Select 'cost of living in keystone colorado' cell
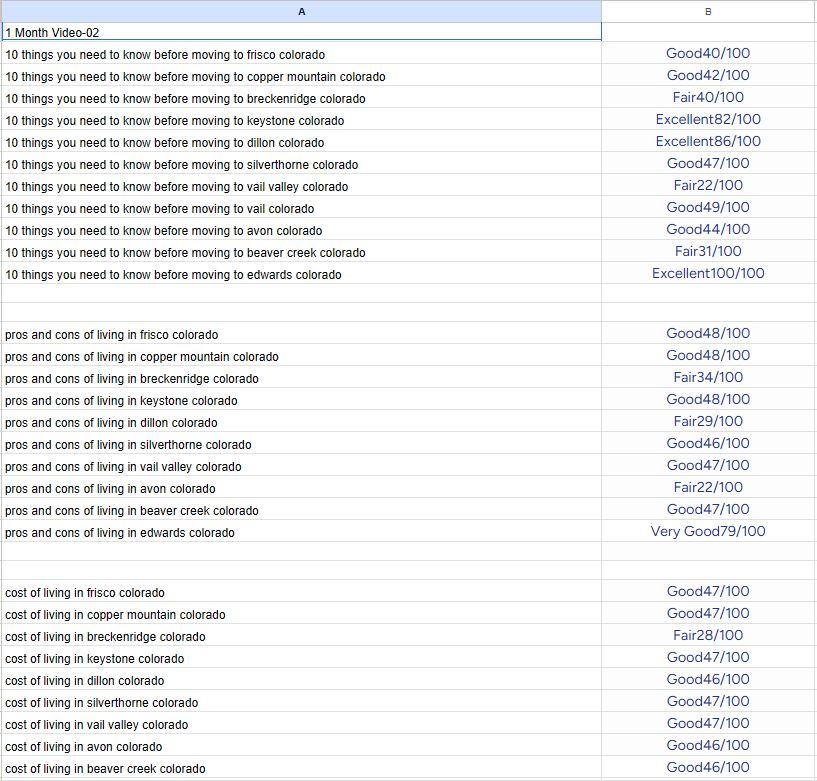This screenshot has height=781, width=817. (x=95, y=659)
